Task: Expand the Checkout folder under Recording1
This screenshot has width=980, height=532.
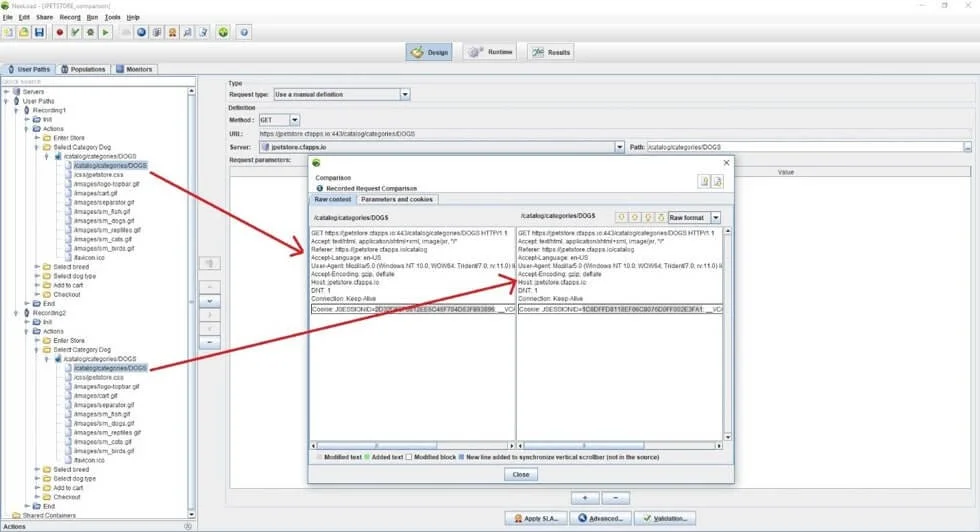Action: [x=37, y=294]
